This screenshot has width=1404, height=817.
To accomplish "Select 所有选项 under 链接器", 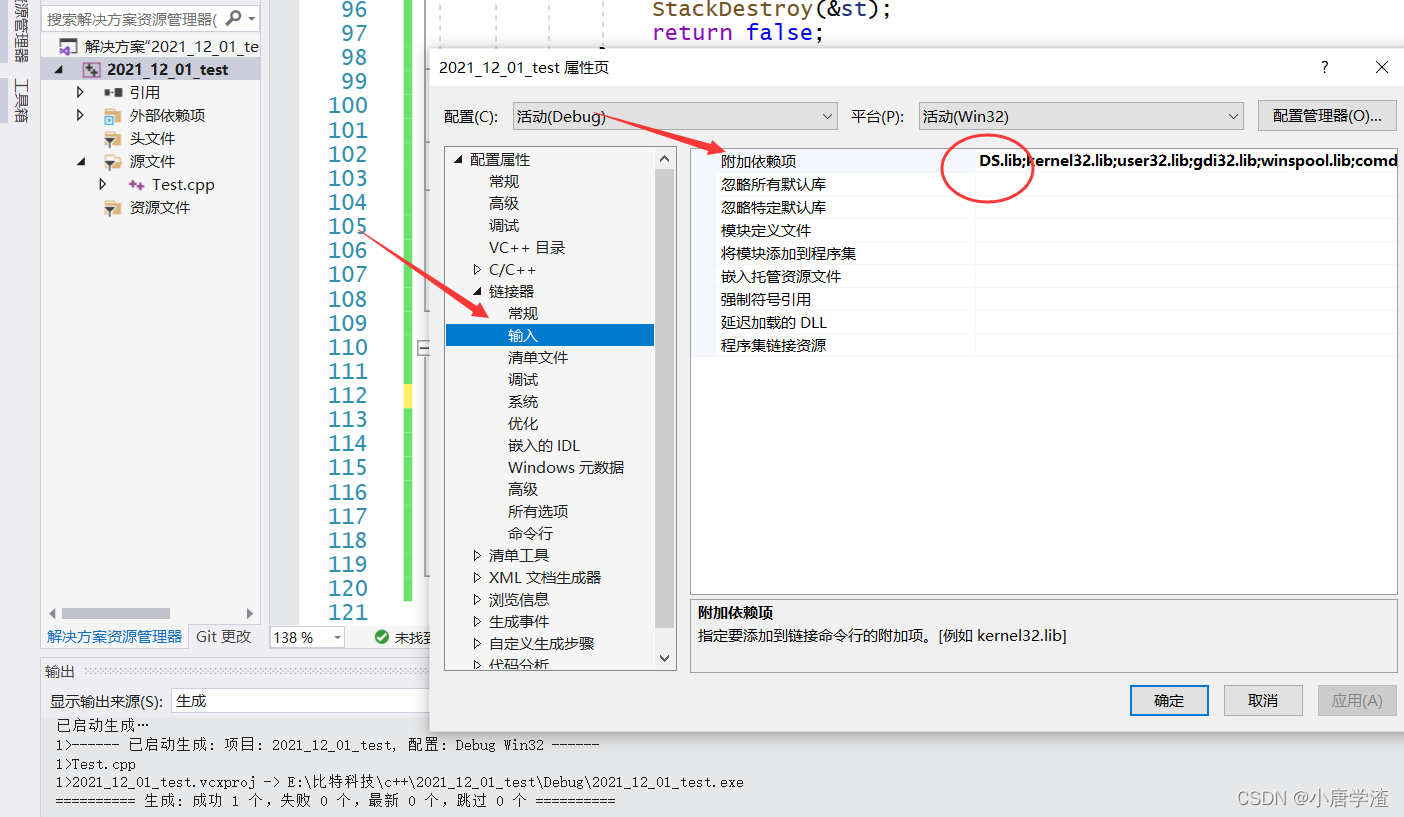I will tap(538, 511).
